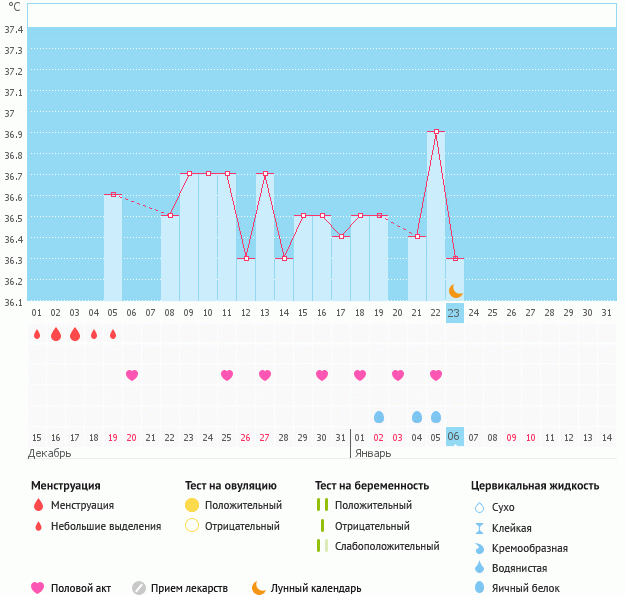Click the Лунный календарь crescent legend icon
Screen dimensions: 626x595
(259, 588)
